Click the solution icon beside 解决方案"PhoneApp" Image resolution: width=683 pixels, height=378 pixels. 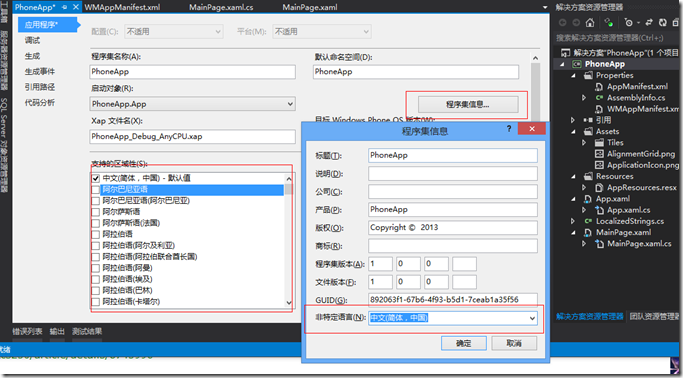click(x=565, y=53)
